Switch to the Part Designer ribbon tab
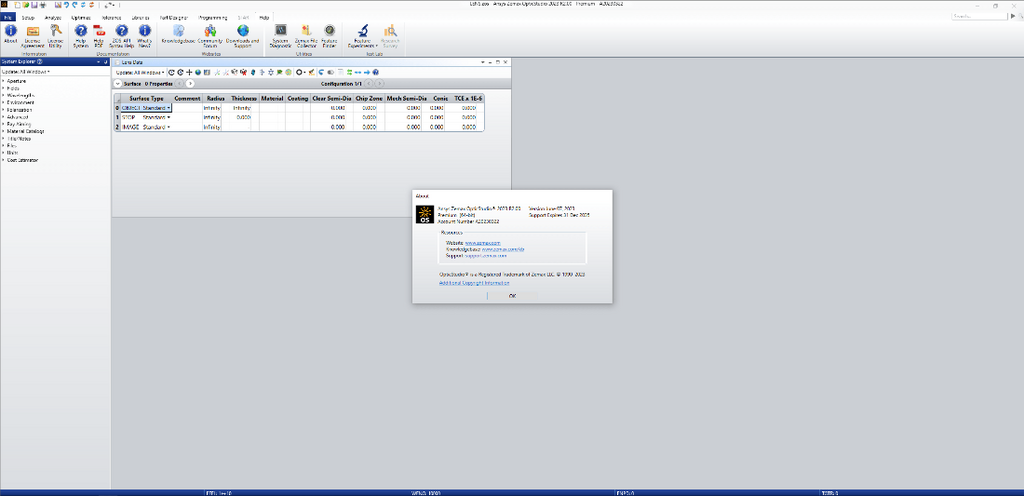 [174, 18]
